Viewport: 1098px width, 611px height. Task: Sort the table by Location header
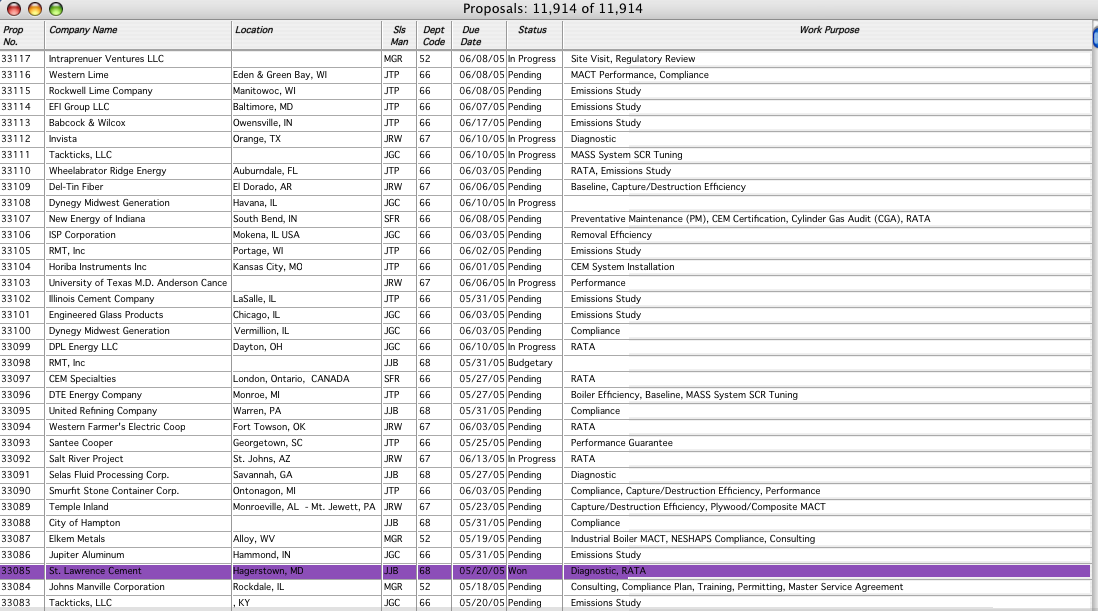tap(253, 30)
